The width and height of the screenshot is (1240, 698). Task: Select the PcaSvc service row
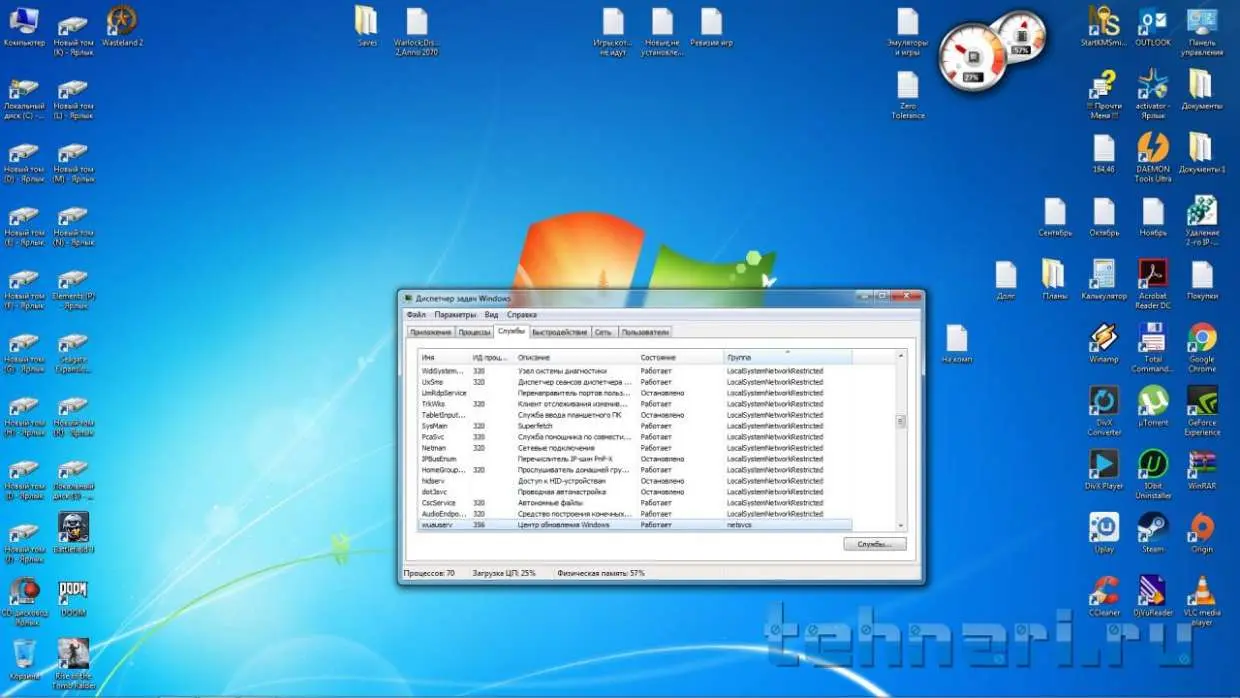click(x=635, y=437)
